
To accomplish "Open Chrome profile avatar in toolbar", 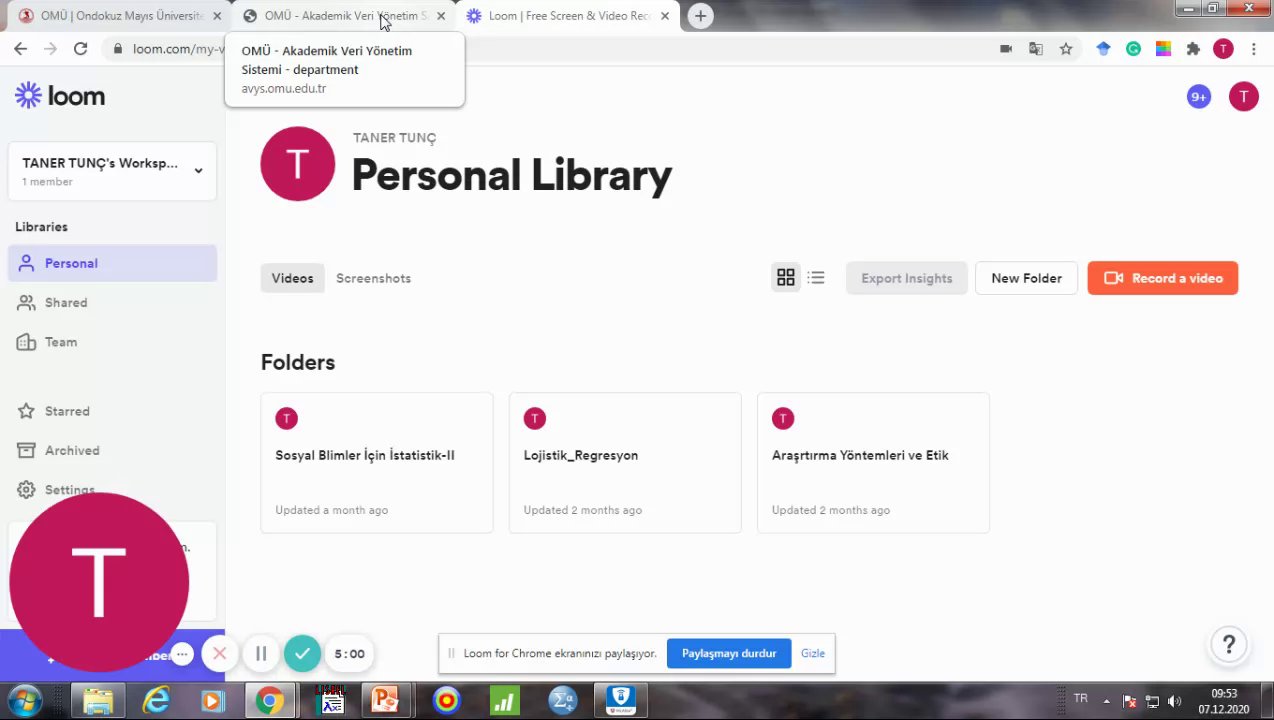I will point(1223,48).
